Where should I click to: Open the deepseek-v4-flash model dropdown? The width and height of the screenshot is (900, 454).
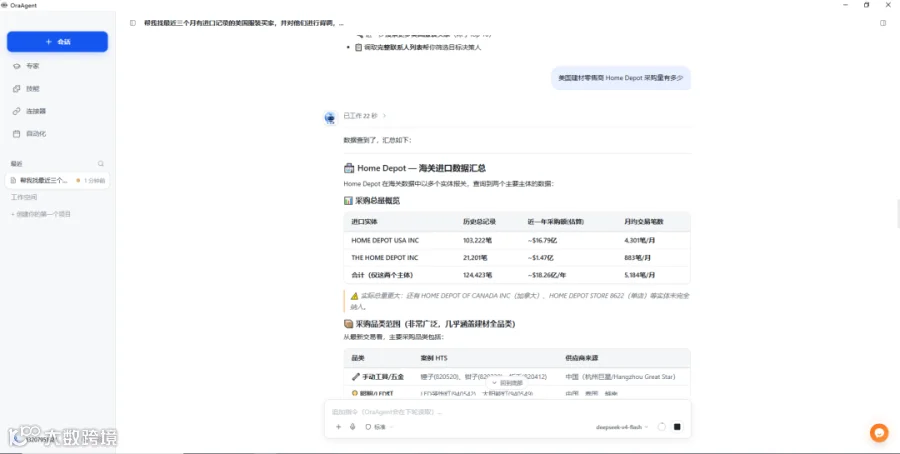(622, 427)
